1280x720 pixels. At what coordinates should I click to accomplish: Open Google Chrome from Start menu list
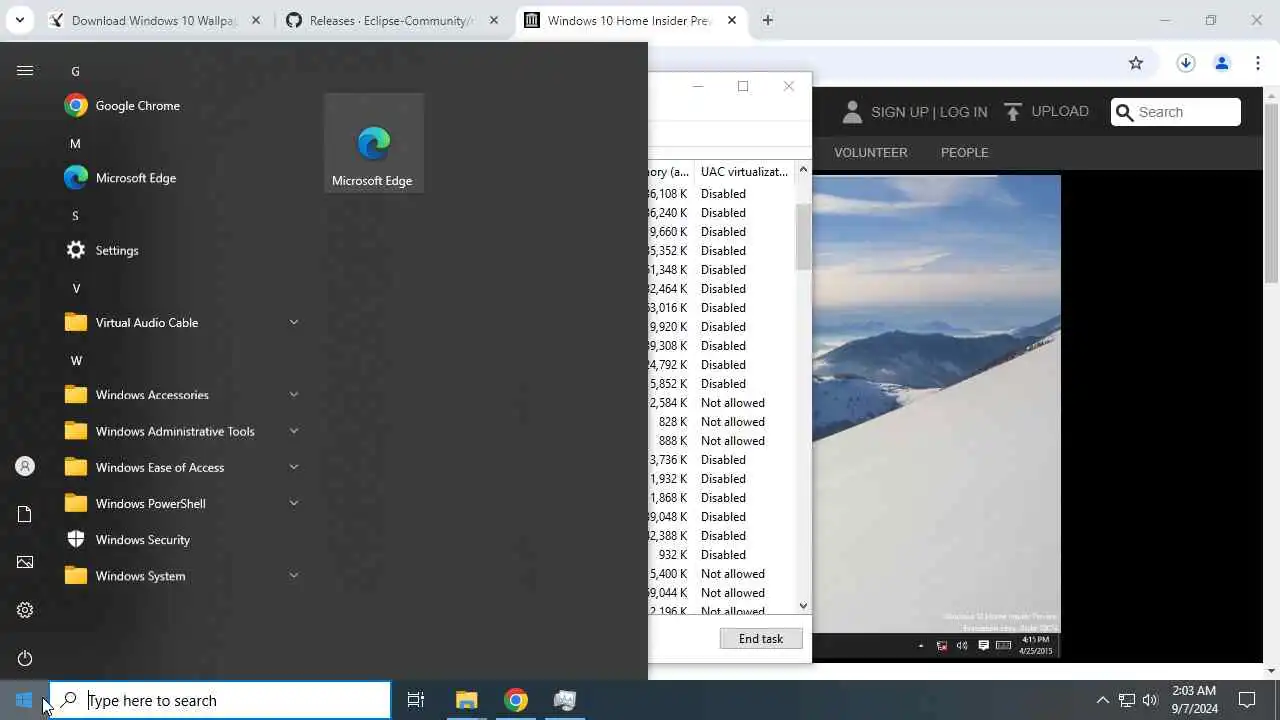tap(180, 105)
